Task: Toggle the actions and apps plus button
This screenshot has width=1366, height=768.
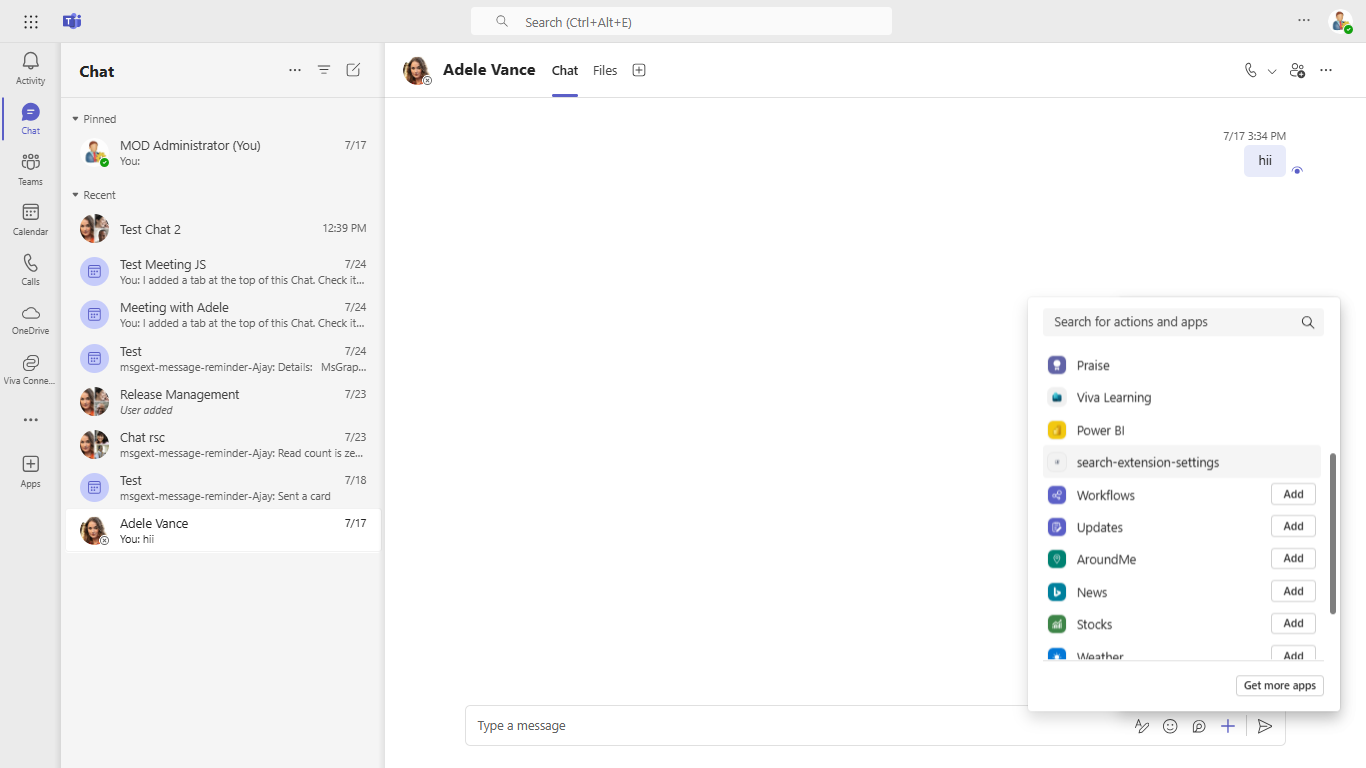Action: coord(1228,726)
